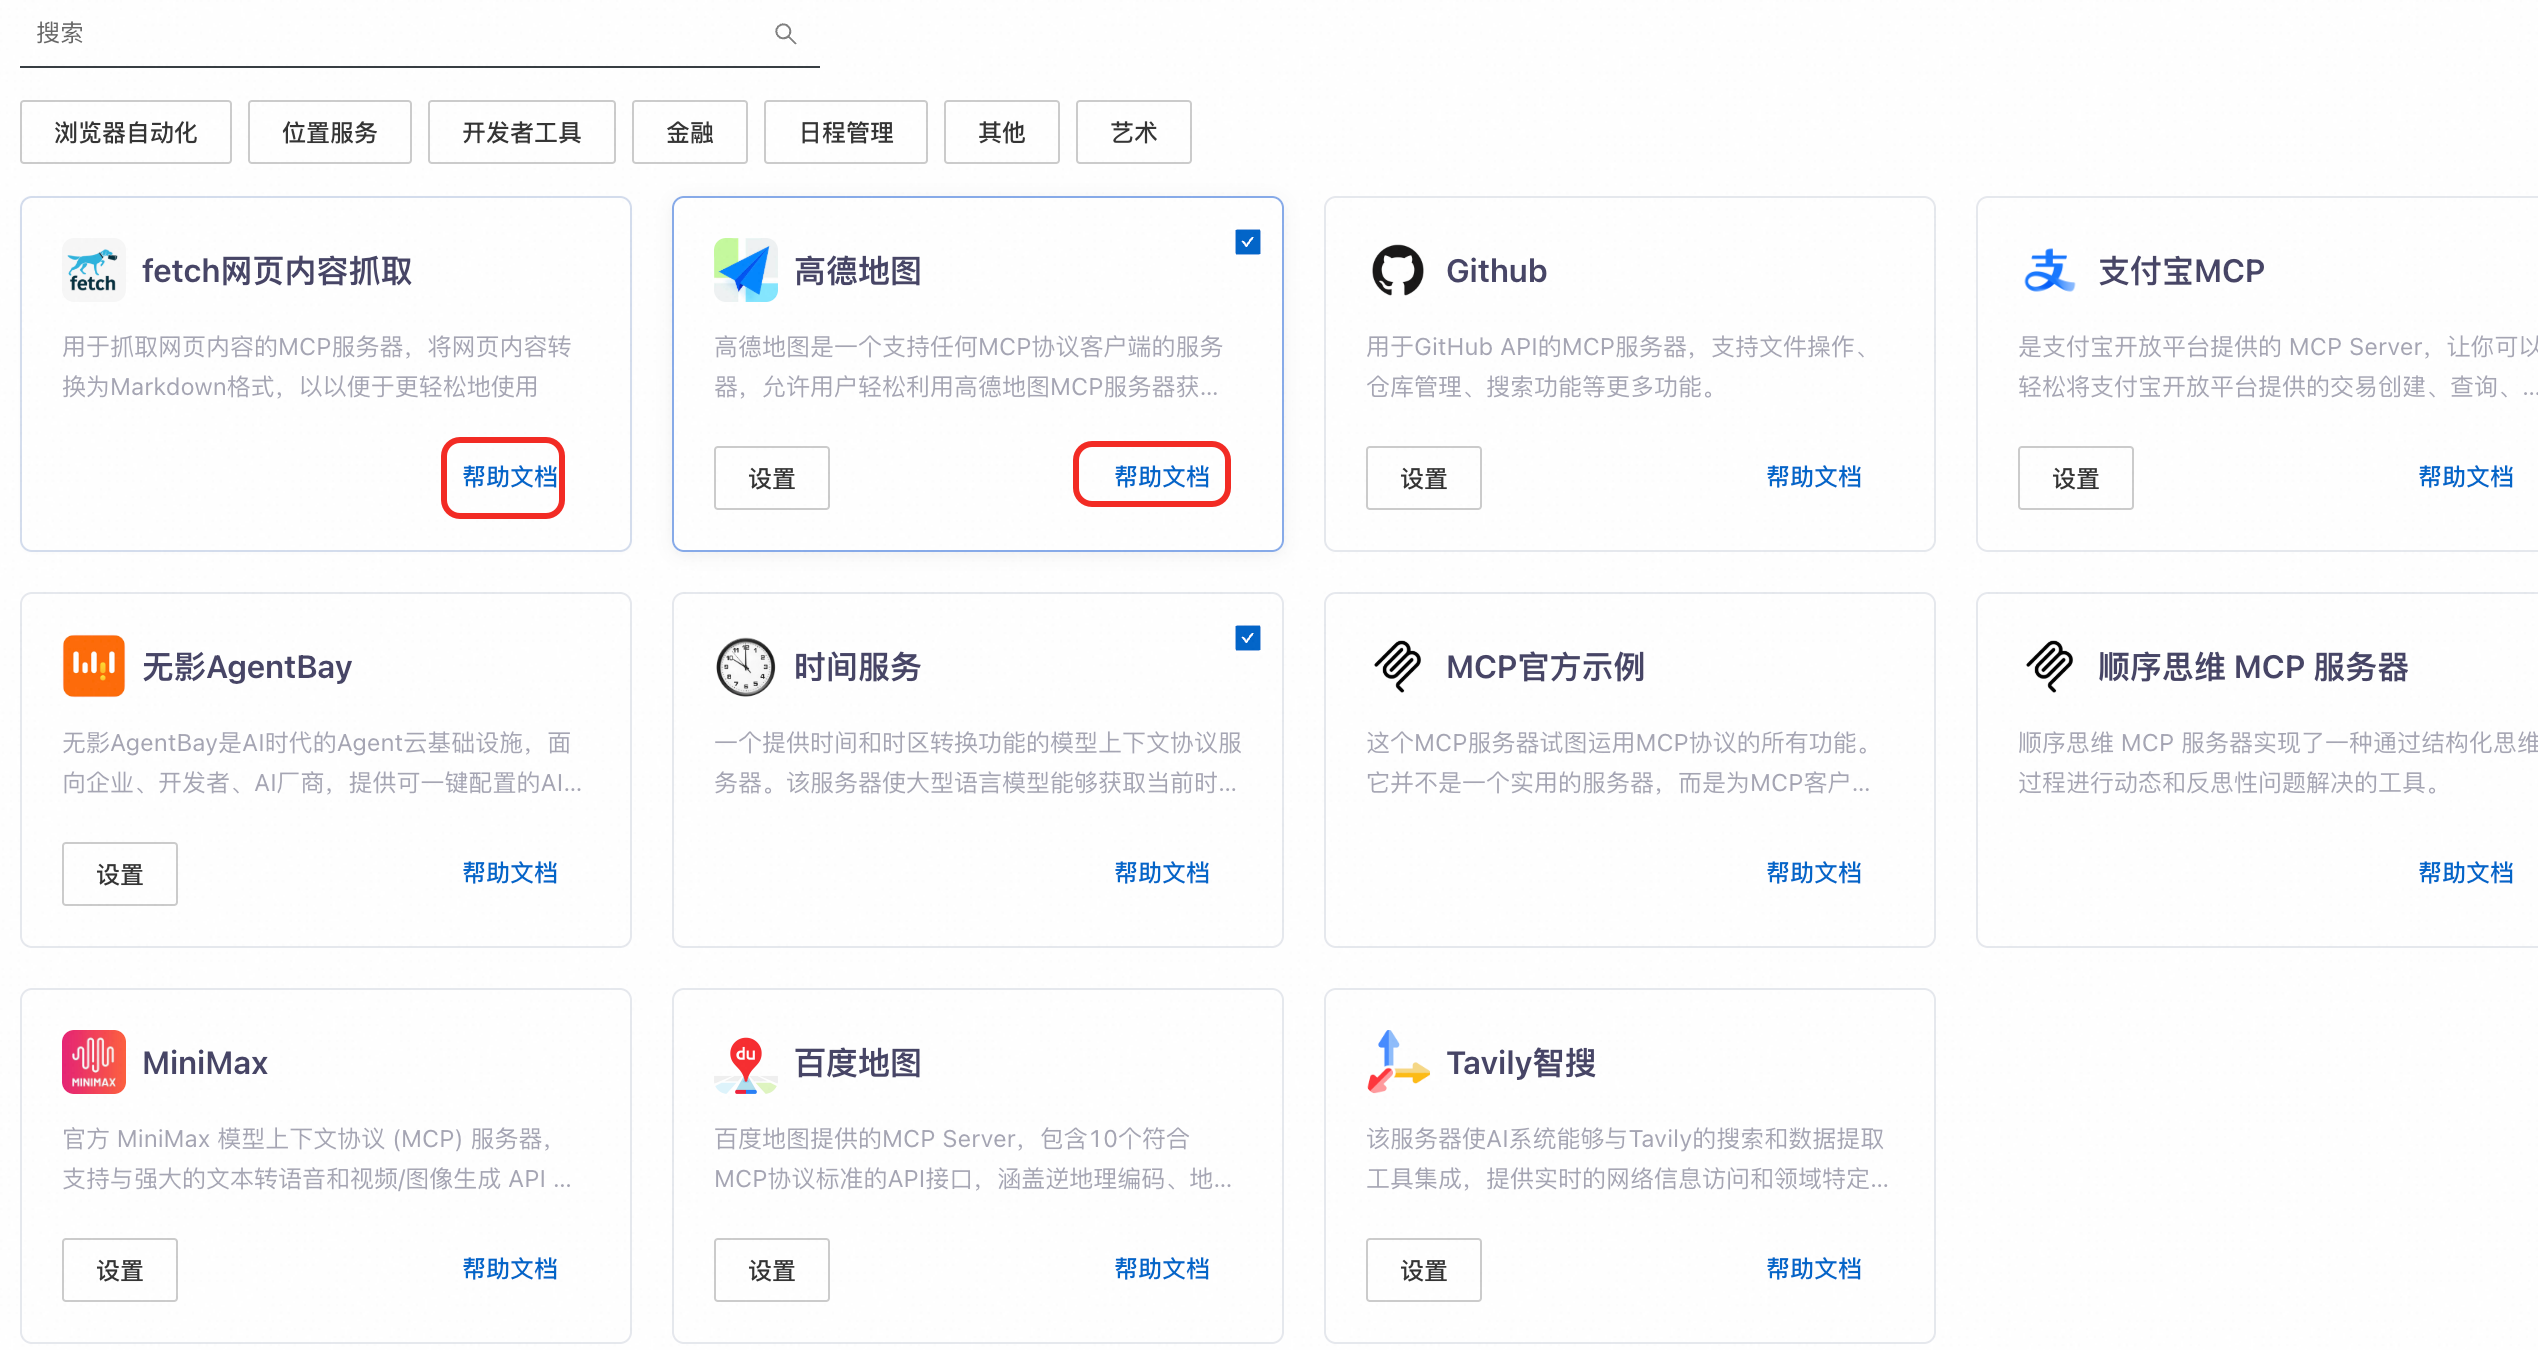Click the search magnifier icon
The height and width of the screenshot is (1350, 2538).
pyautogui.click(x=785, y=34)
